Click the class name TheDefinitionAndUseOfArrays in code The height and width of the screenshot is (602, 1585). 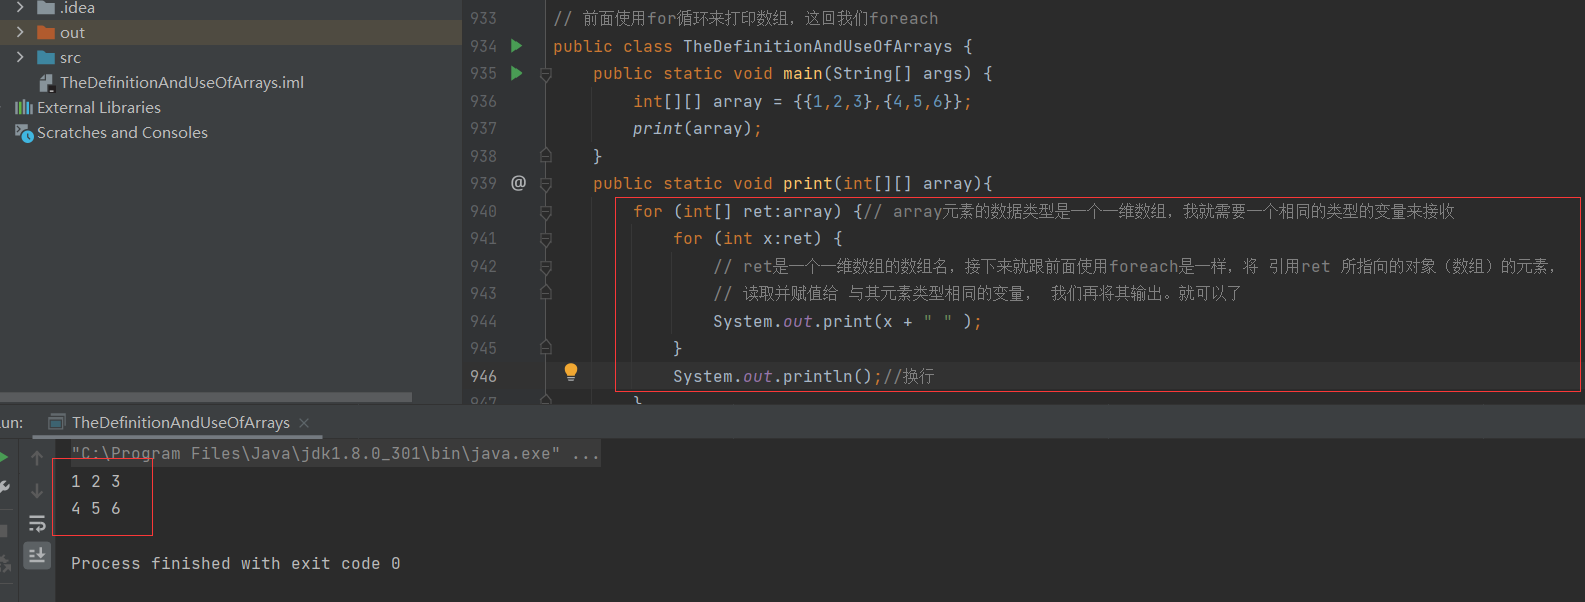[x=818, y=46]
